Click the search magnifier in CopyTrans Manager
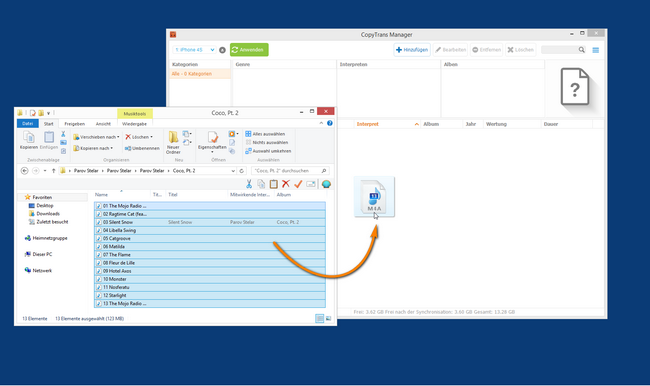Image resolution: width=650 pixels, height=386 pixels. (x=582, y=50)
